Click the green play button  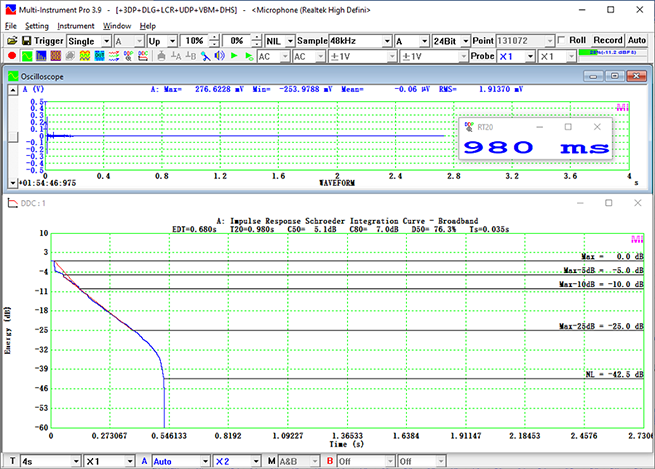(234, 57)
